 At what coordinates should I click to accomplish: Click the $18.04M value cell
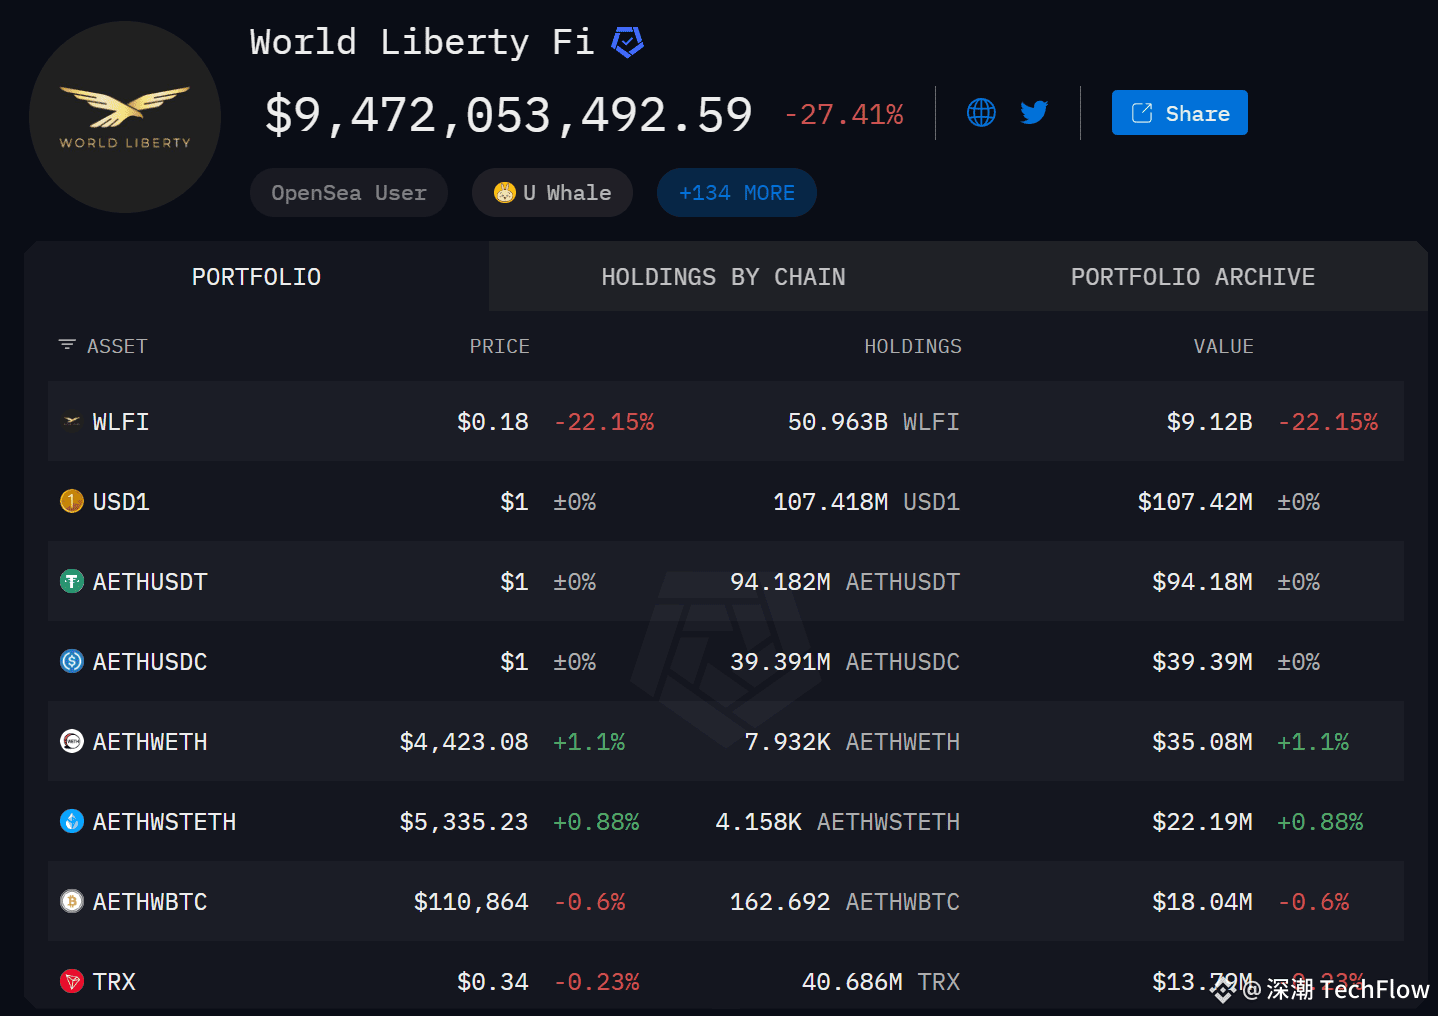(1203, 902)
